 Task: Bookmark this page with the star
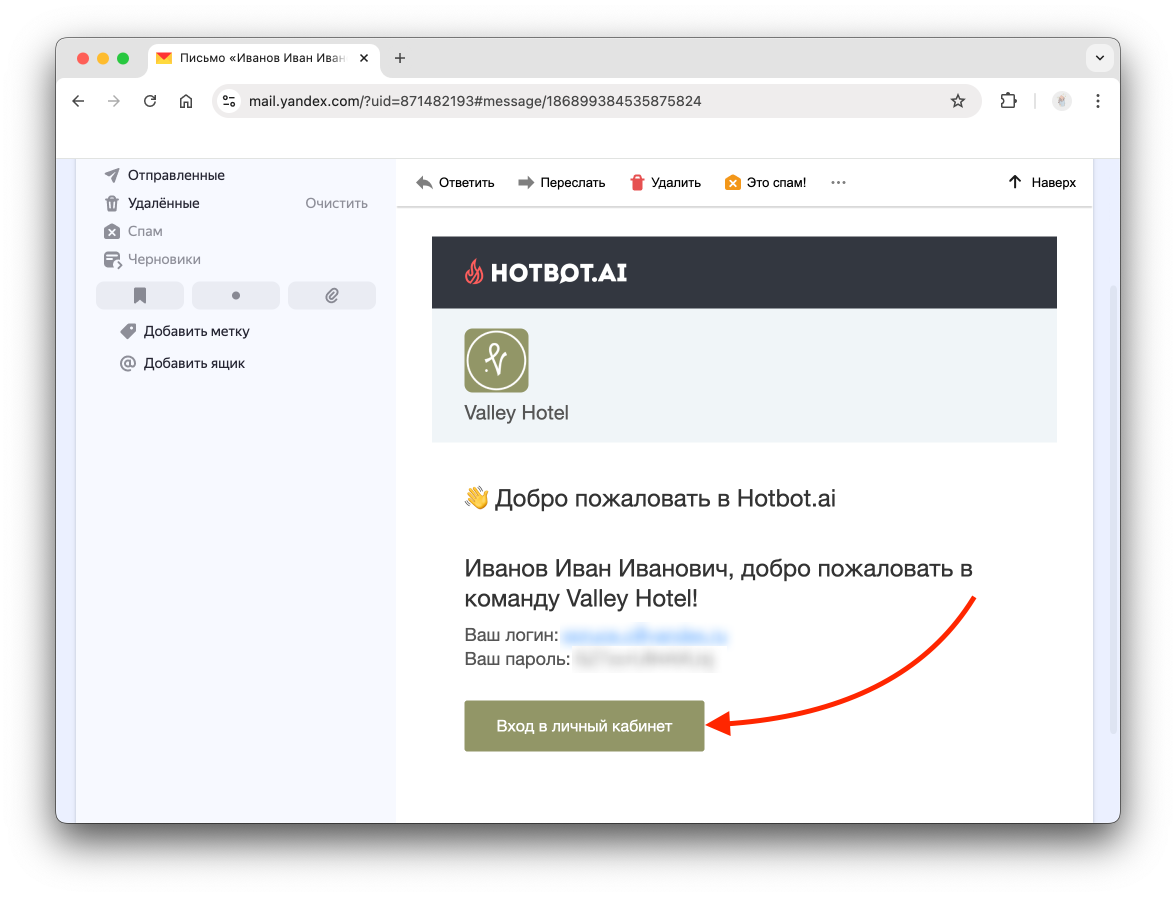[x=958, y=101]
